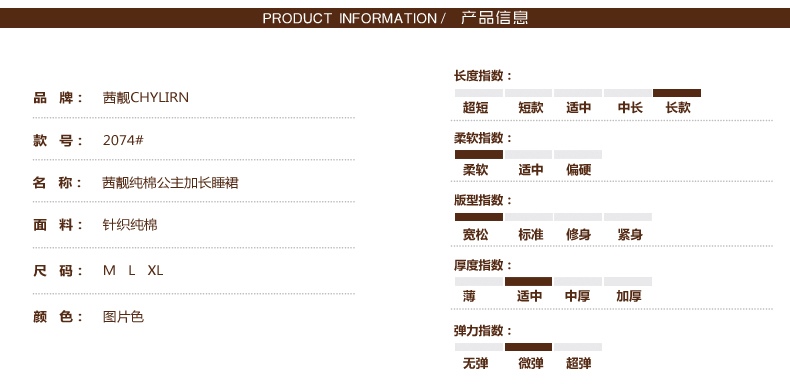Image resolution: width=790 pixels, height=384 pixels.
Task: Select the 薄 thickness label
Action: click(469, 296)
